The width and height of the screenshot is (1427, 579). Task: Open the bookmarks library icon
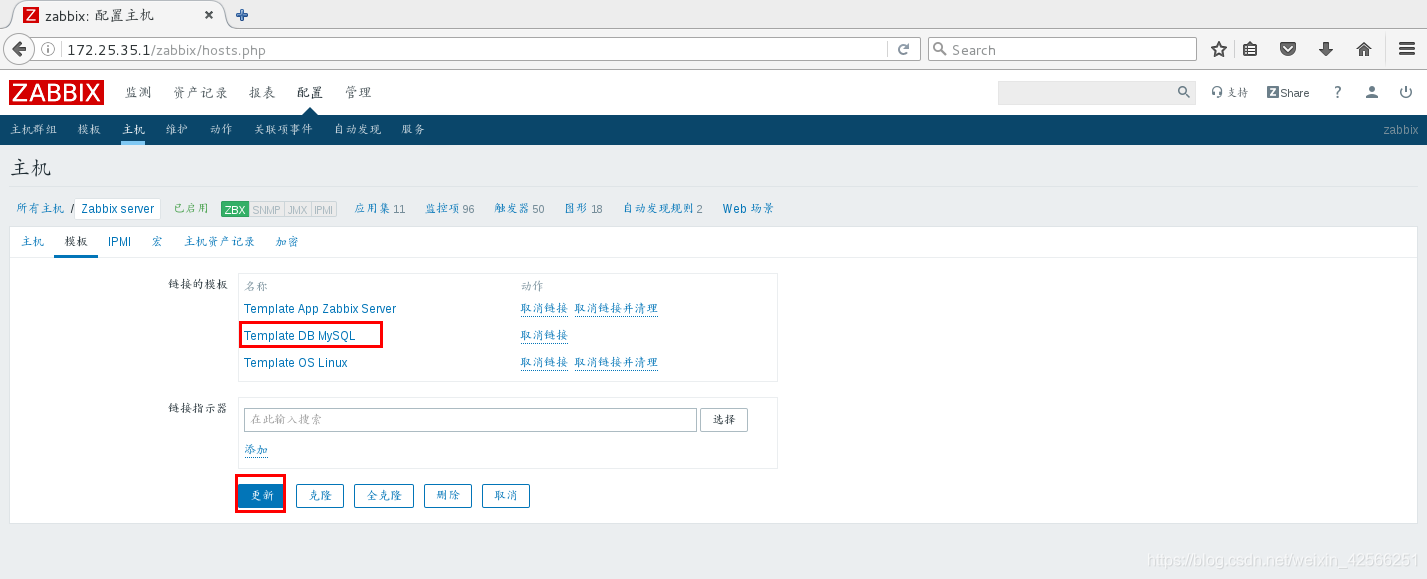click(x=1251, y=49)
